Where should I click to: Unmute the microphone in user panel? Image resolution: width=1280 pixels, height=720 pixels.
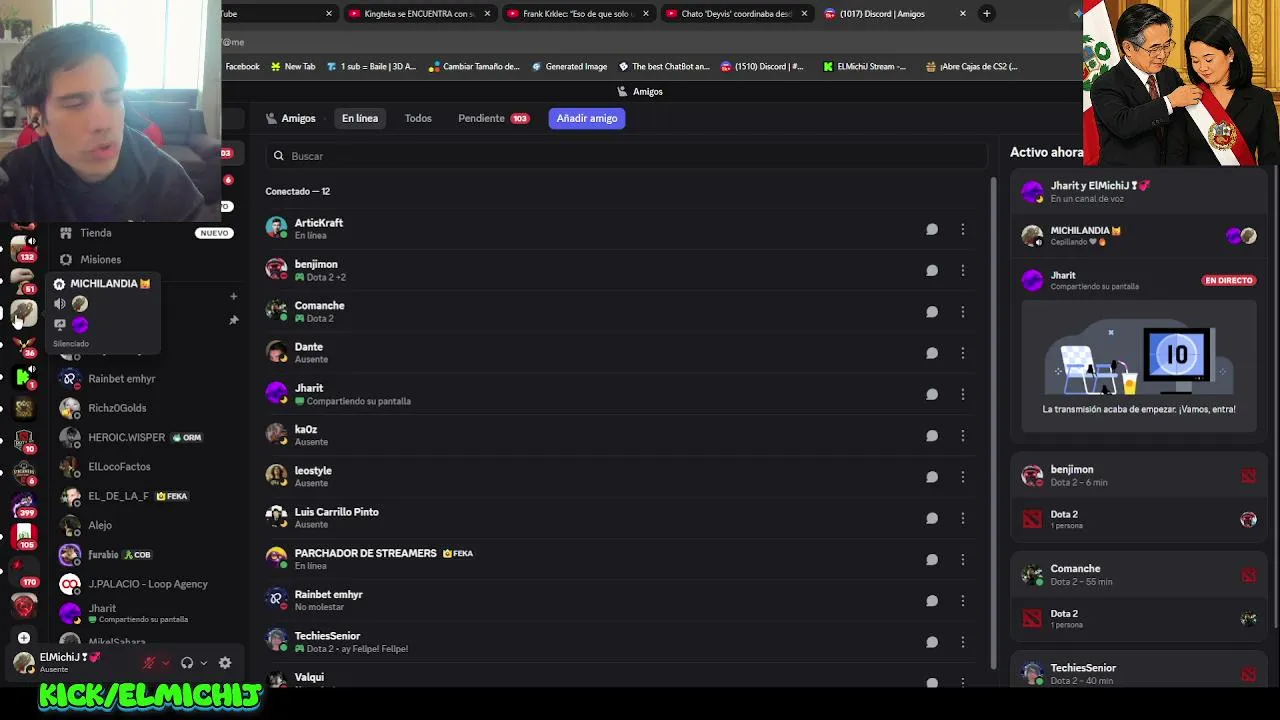click(x=149, y=663)
